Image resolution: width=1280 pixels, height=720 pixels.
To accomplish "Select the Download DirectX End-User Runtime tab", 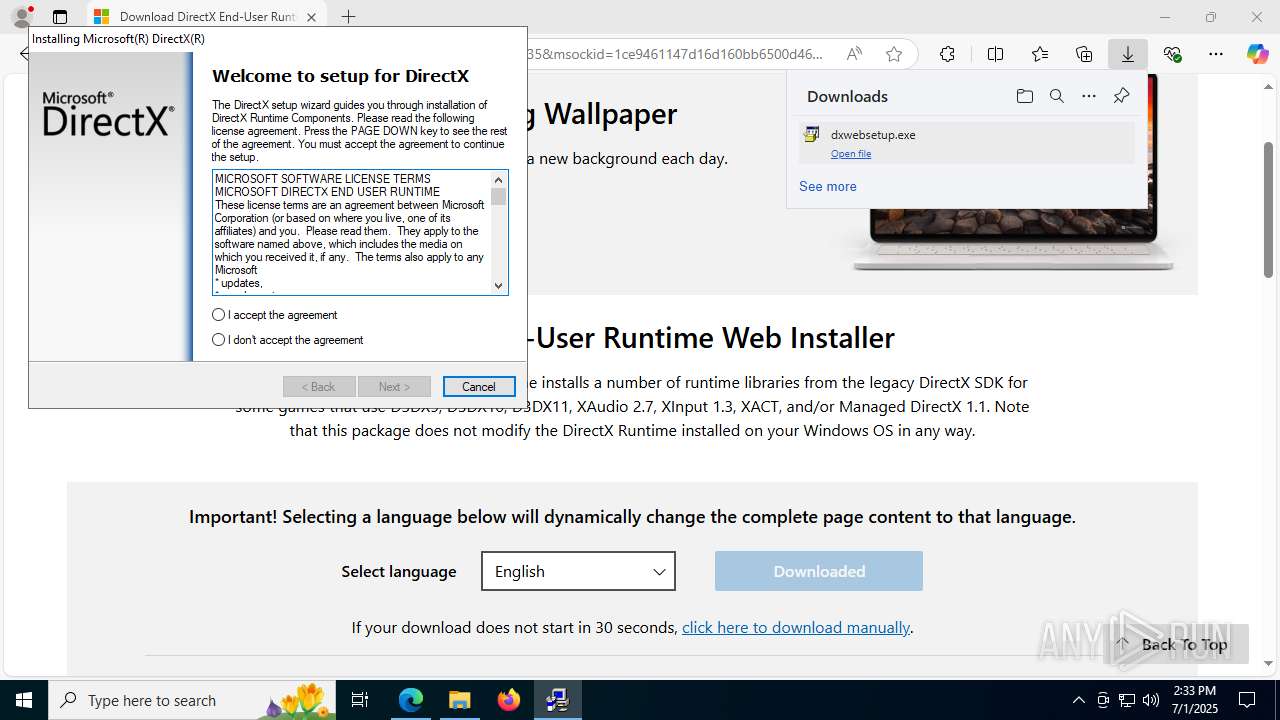I will pyautogui.click(x=207, y=17).
